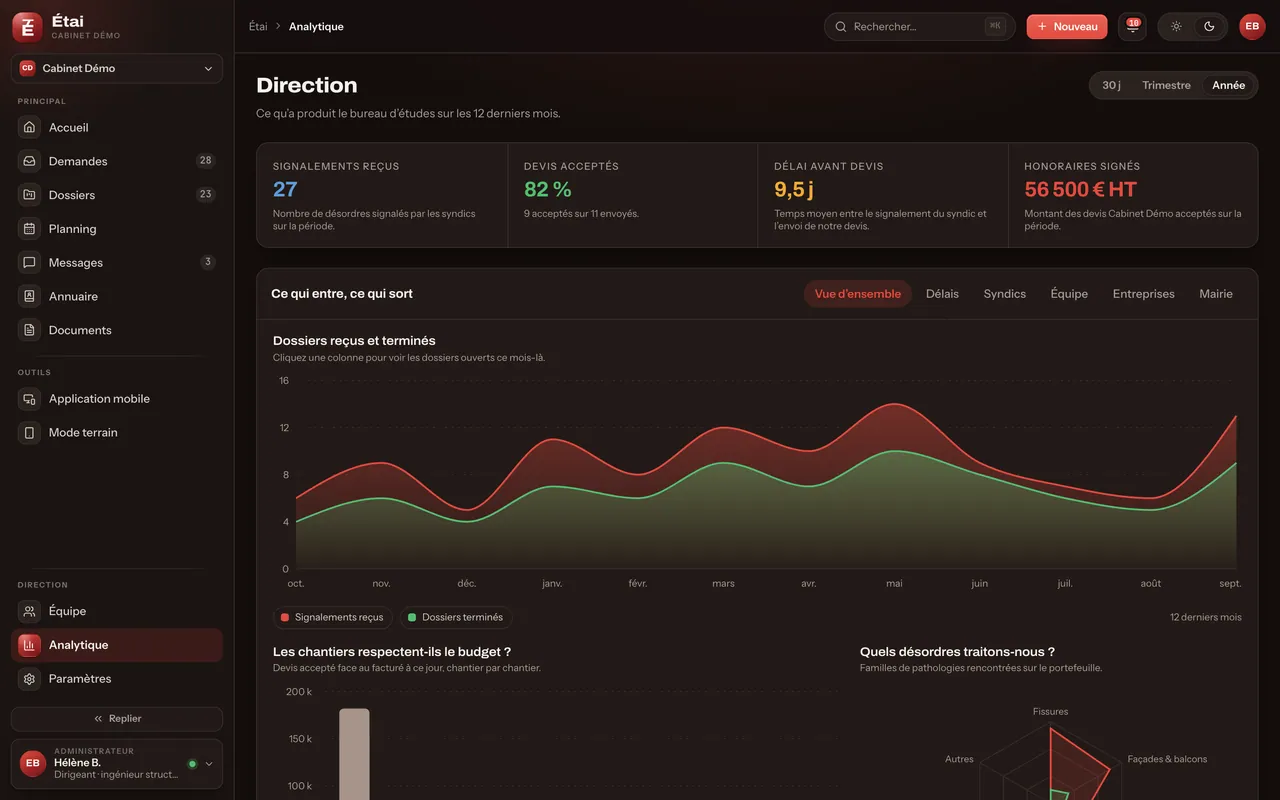Select the 30 j period
This screenshot has width=1280, height=800.
pos(1111,86)
